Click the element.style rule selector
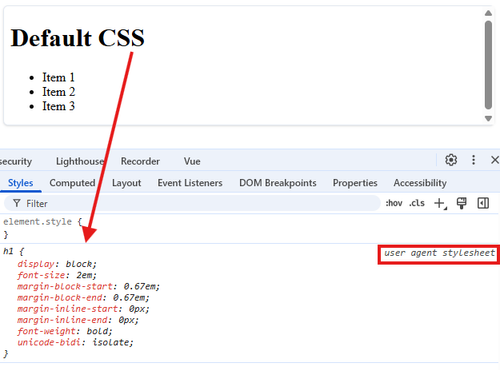Image resolution: width=500 pixels, height=370 pixels. 37,222
